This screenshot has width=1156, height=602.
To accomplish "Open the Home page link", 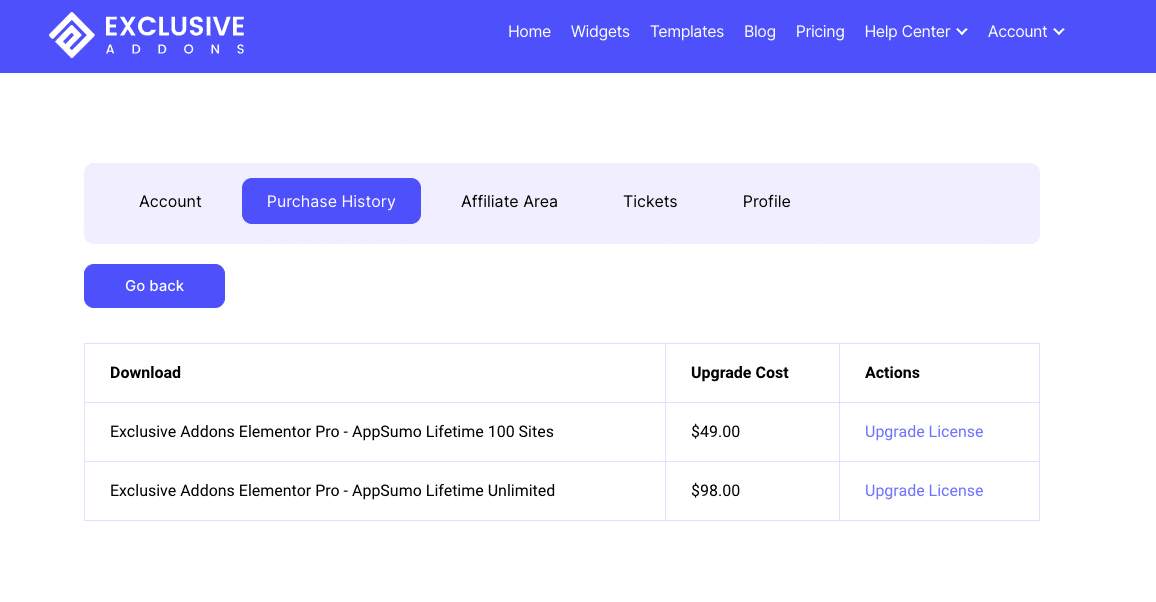I will [529, 32].
